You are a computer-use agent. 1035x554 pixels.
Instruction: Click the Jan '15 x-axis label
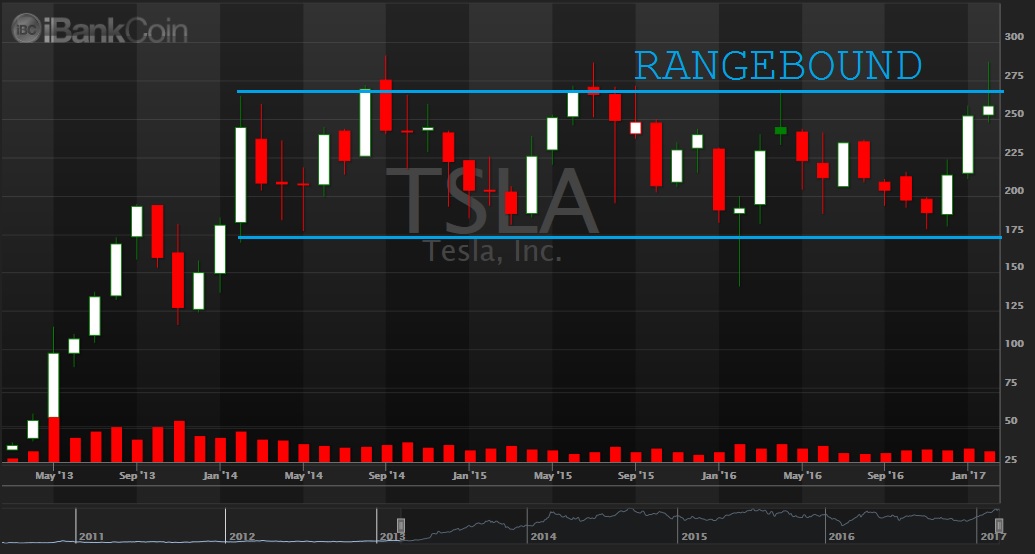[x=469, y=475]
